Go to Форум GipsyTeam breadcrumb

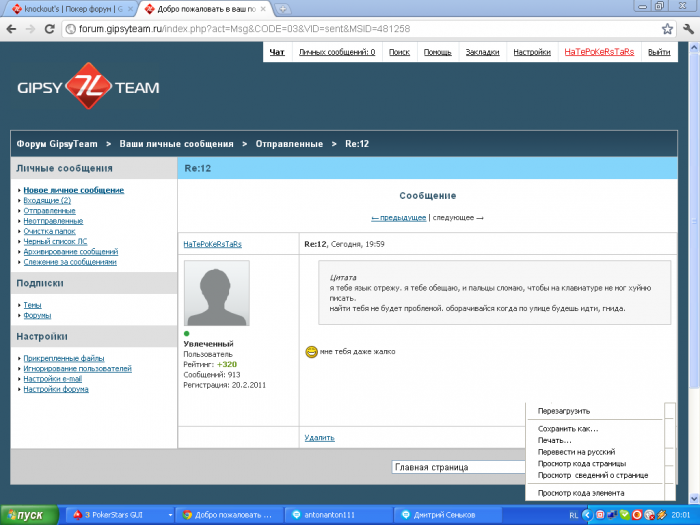[x=57, y=144]
